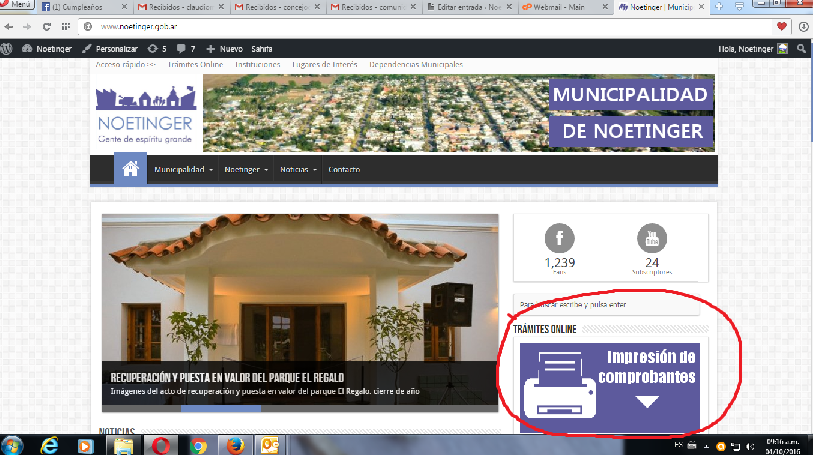Reload the page with refresh icon
This screenshot has height=455, width=813.
[47, 26]
